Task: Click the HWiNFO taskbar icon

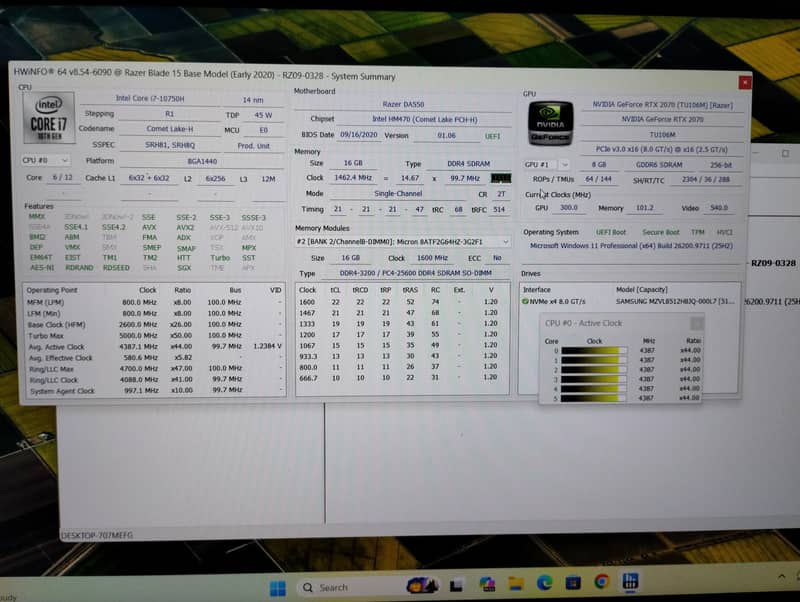Action: pos(630,581)
